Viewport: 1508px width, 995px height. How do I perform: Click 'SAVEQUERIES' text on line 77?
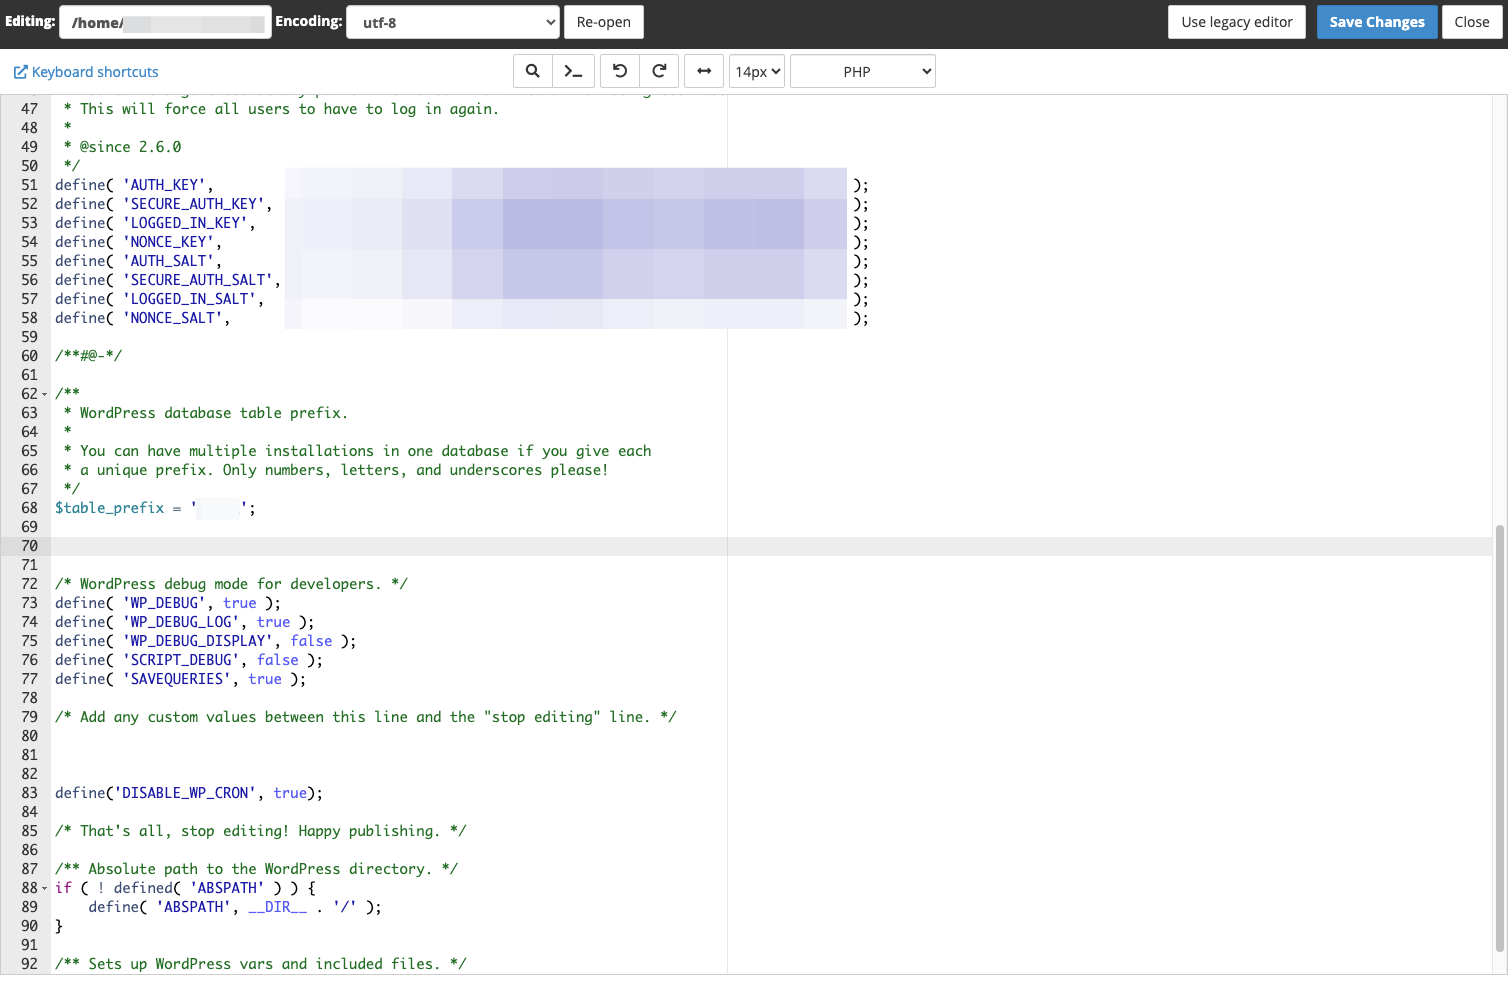pos(177,679)
